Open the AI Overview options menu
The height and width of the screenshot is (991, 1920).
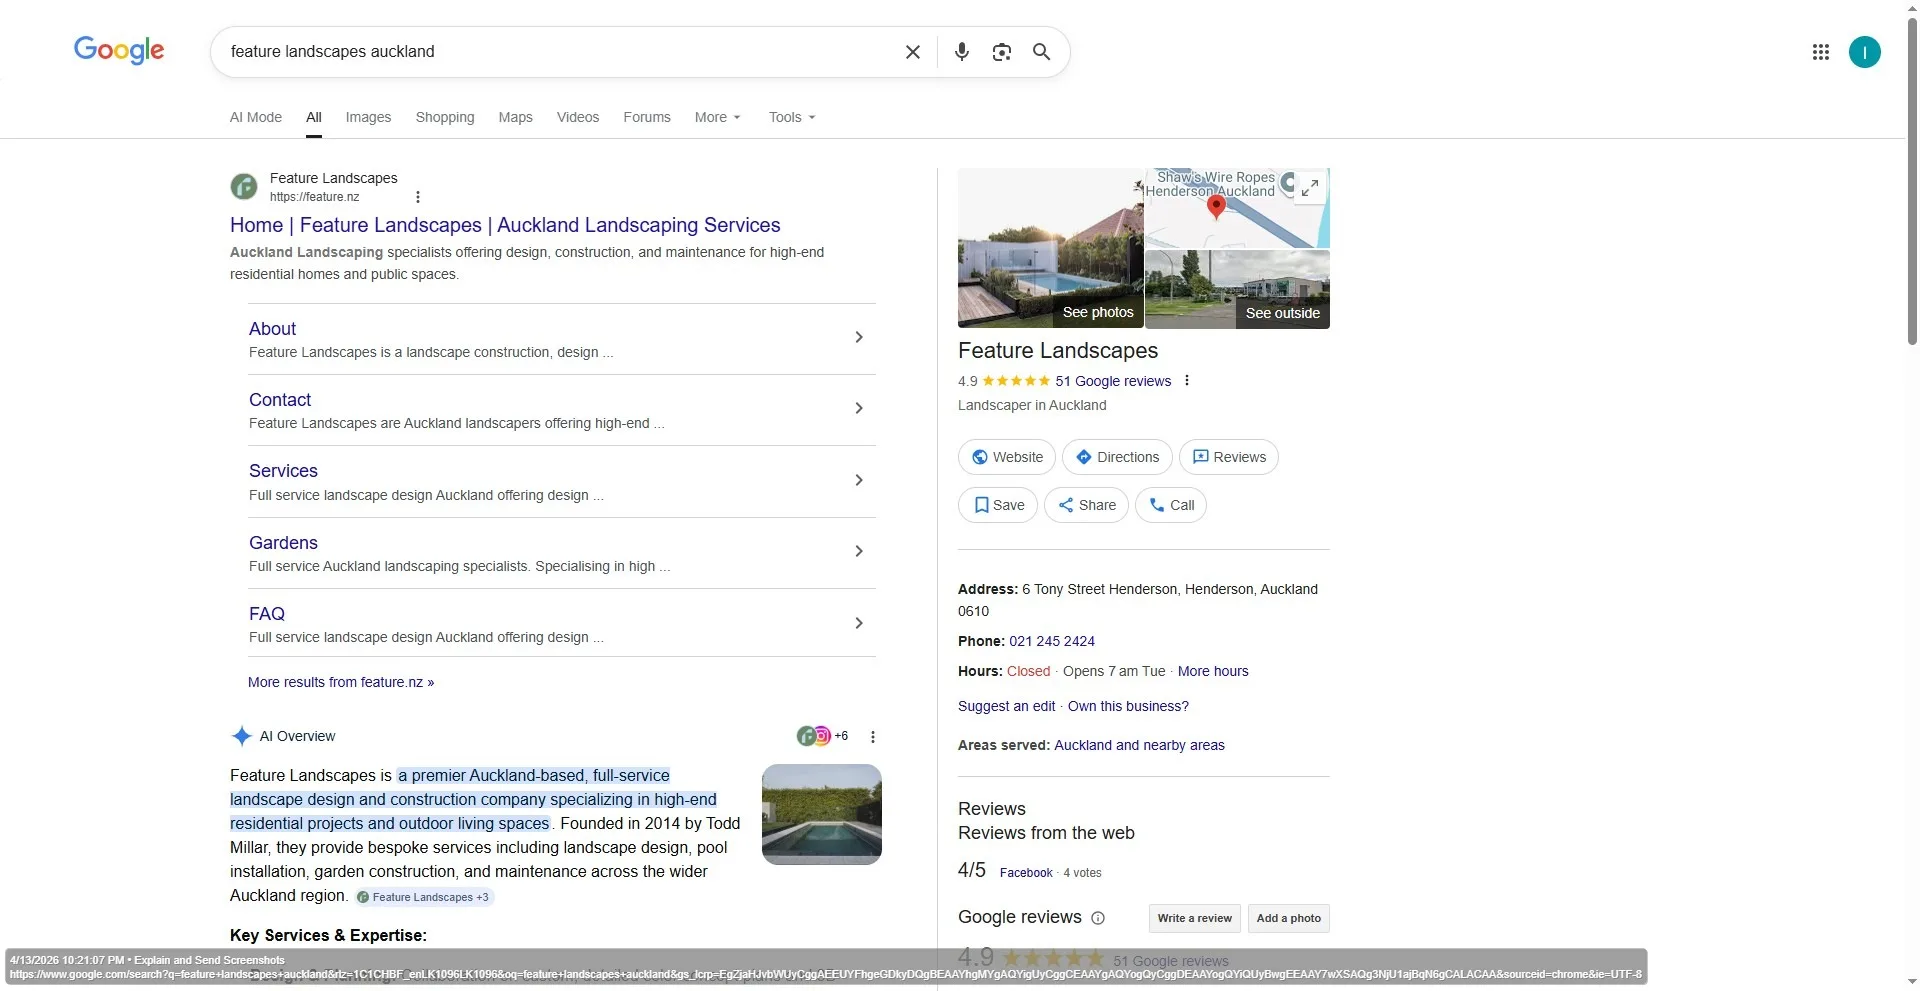click(x=873, y=737)
